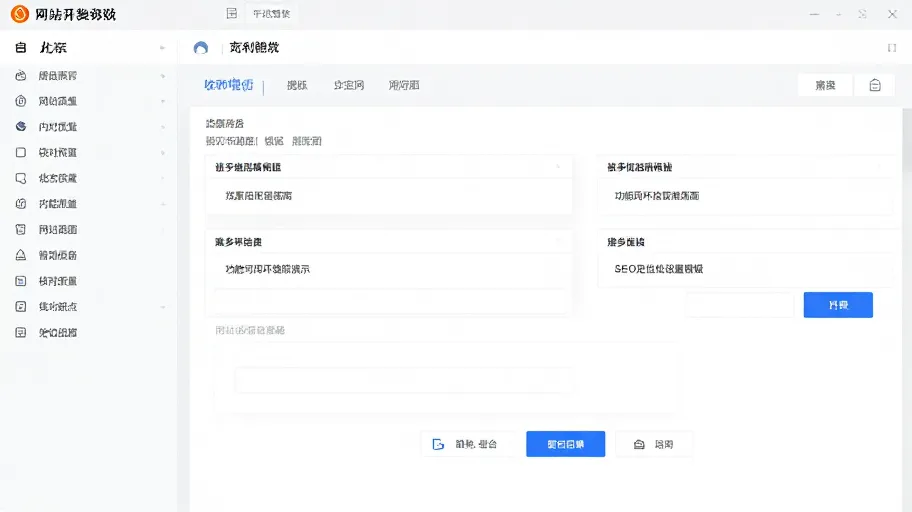The width and height of the screenshot is (912, 512).
Task: Select the bell-shaped icon in the sidebar
Action: pos(20,255)
